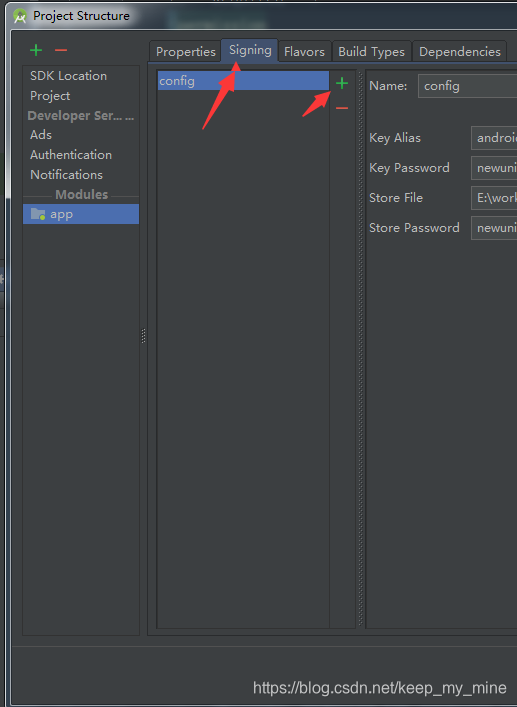Switch to the Signing tab
Screen dimensions: 517x707
click(250, 50)
